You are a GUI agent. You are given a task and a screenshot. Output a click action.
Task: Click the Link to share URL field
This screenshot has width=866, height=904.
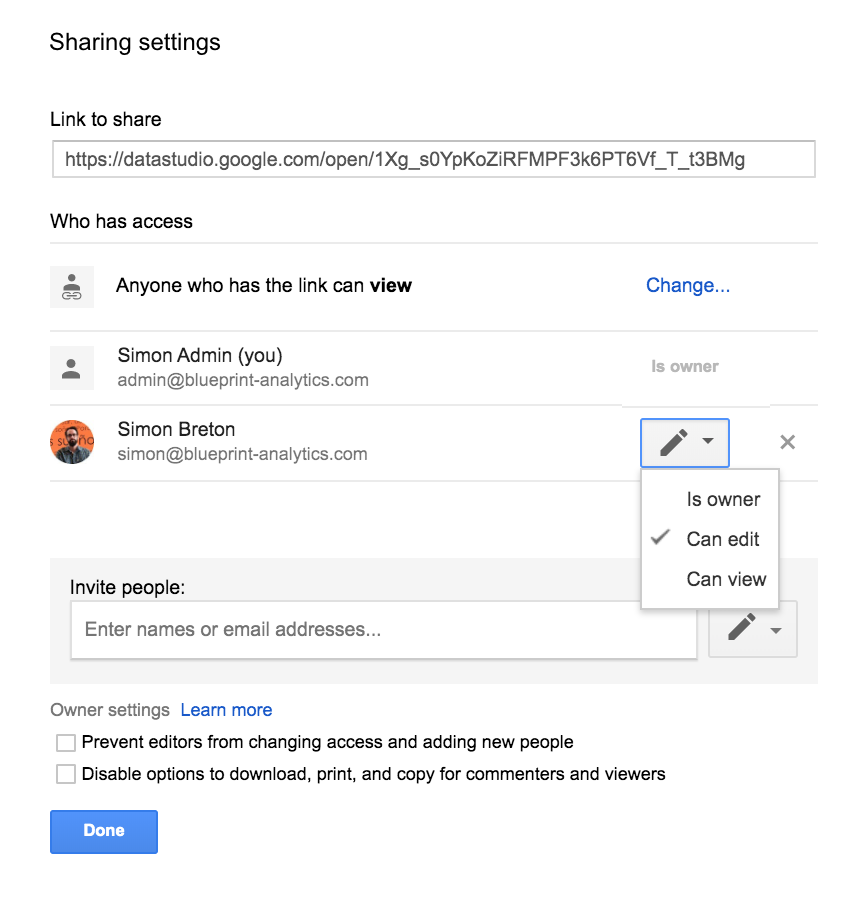[x=433, y=159]
